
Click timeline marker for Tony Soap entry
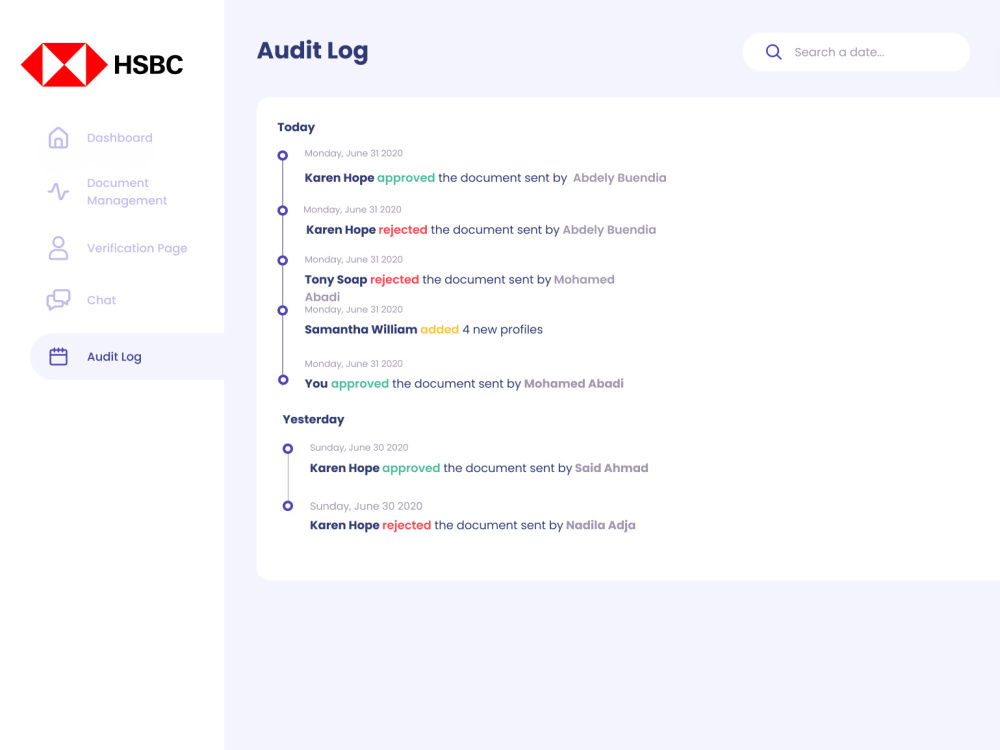[x=283, y=260]
